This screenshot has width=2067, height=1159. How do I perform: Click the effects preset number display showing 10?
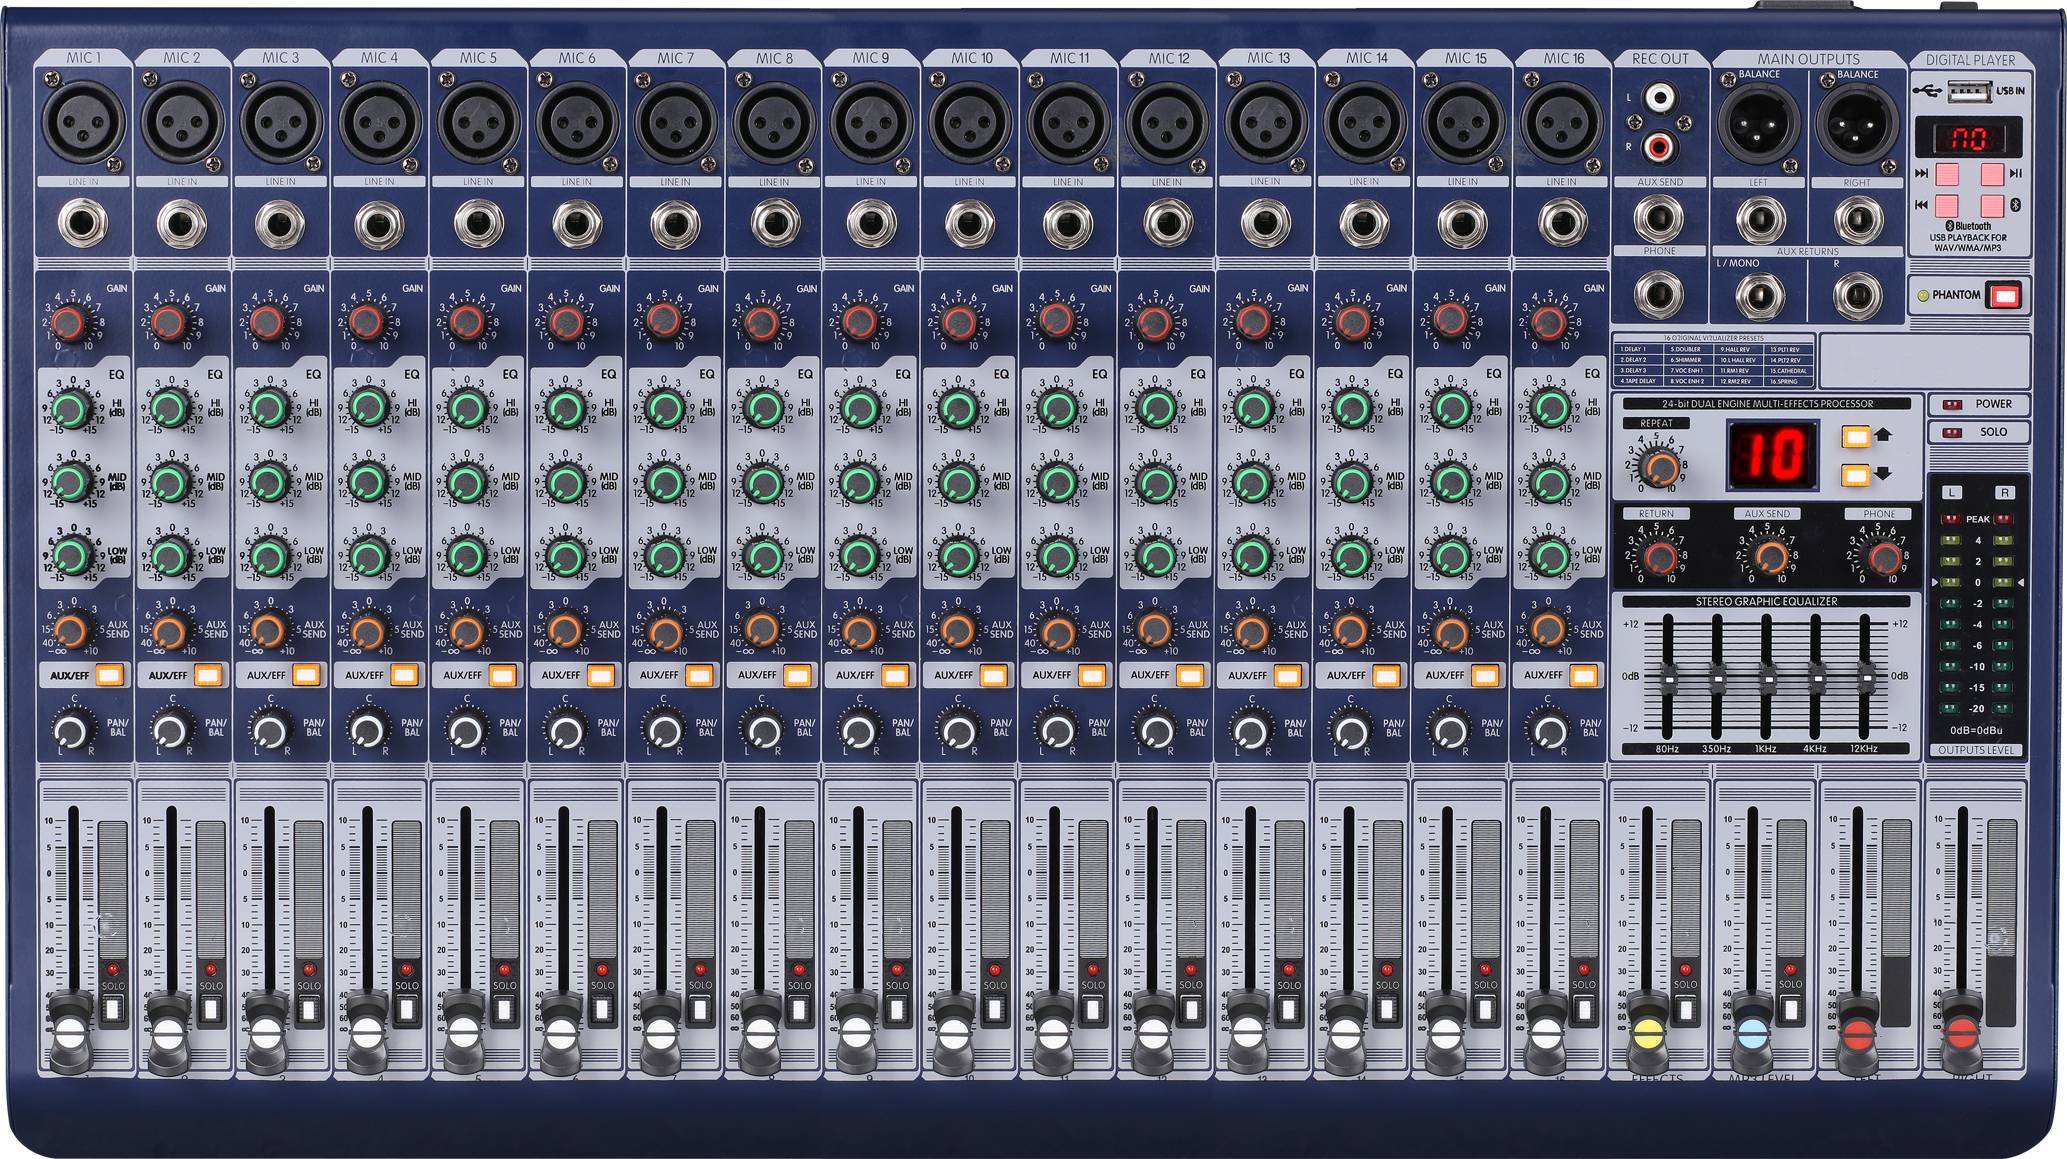(1773, 457)
